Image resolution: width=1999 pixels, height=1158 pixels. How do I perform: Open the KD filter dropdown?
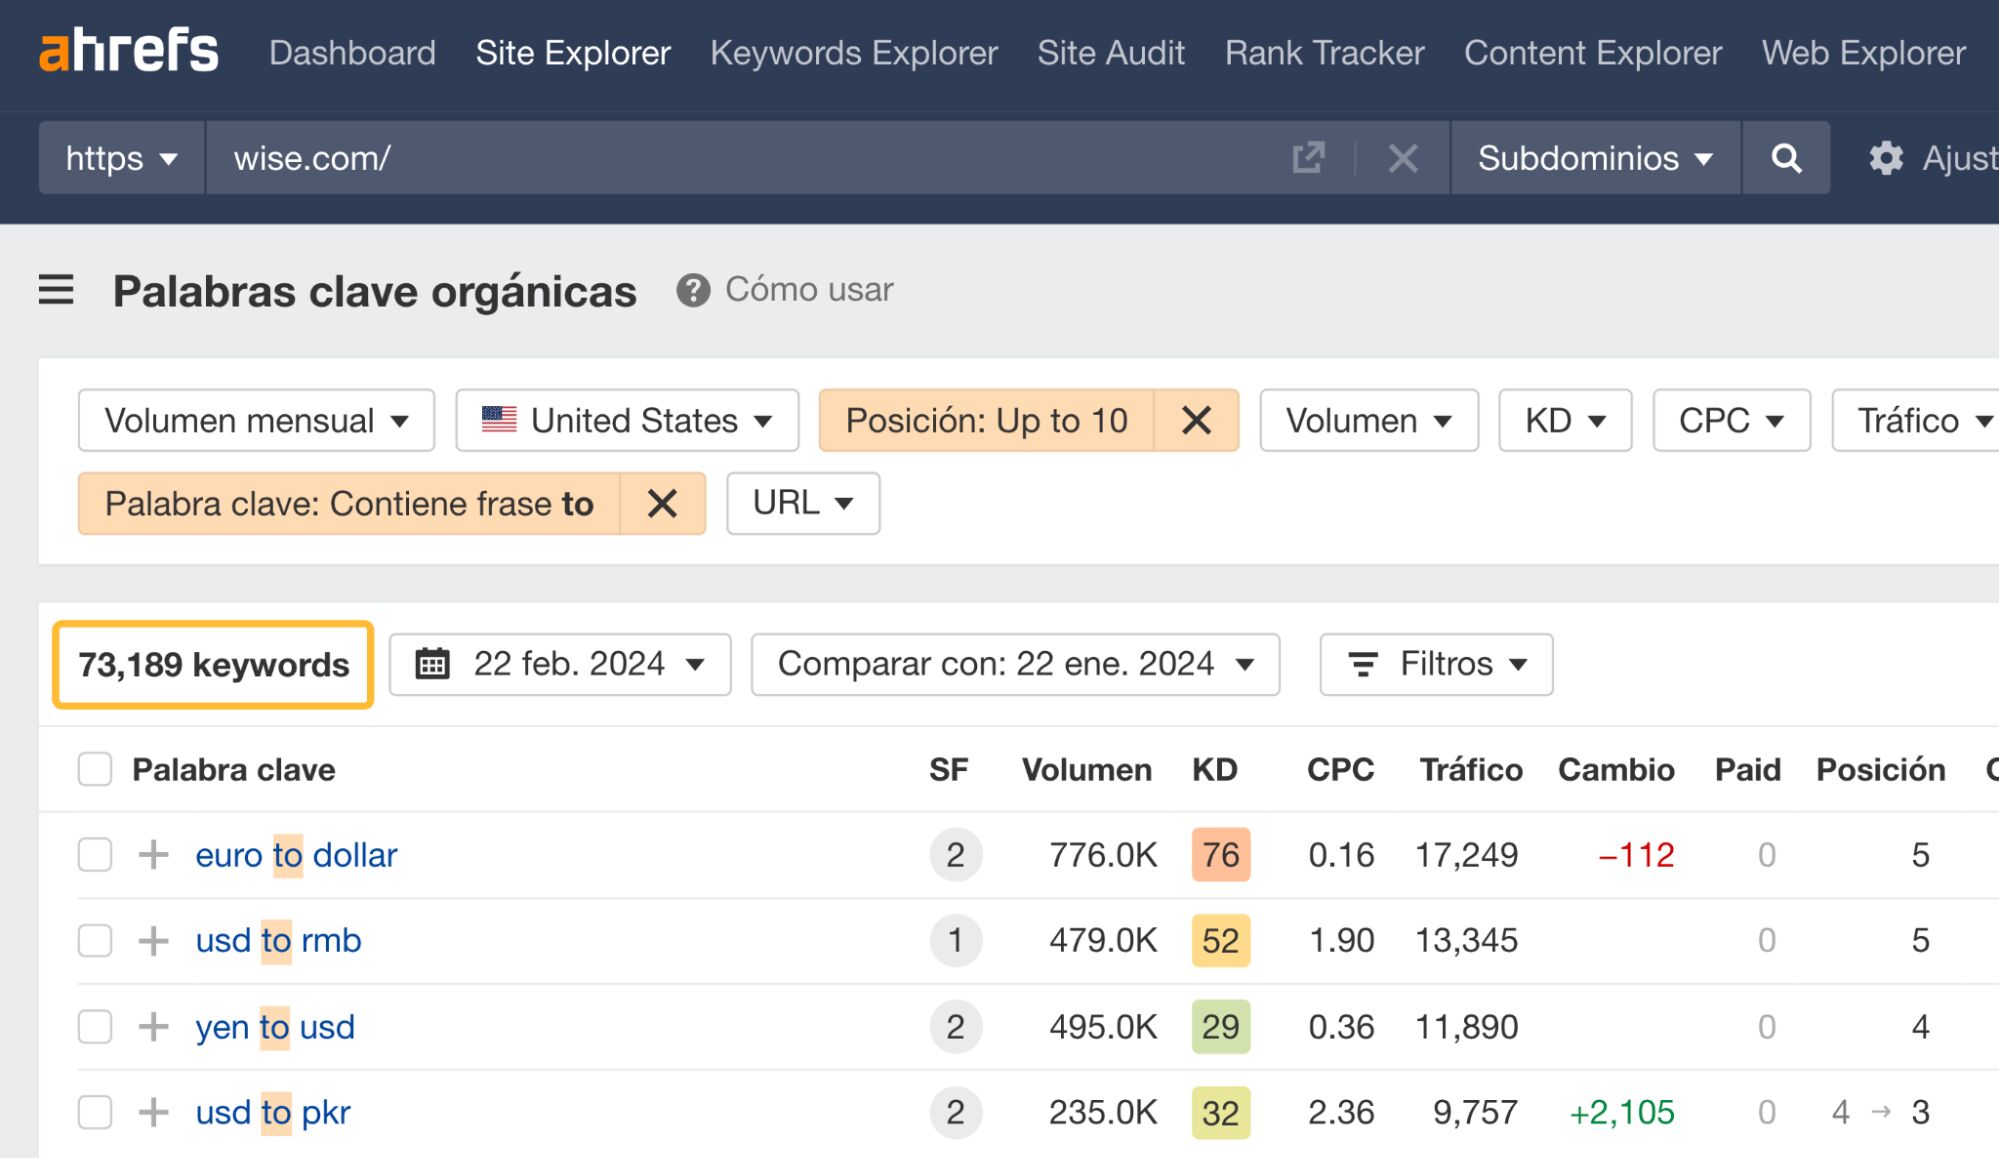coord(1564,420)
